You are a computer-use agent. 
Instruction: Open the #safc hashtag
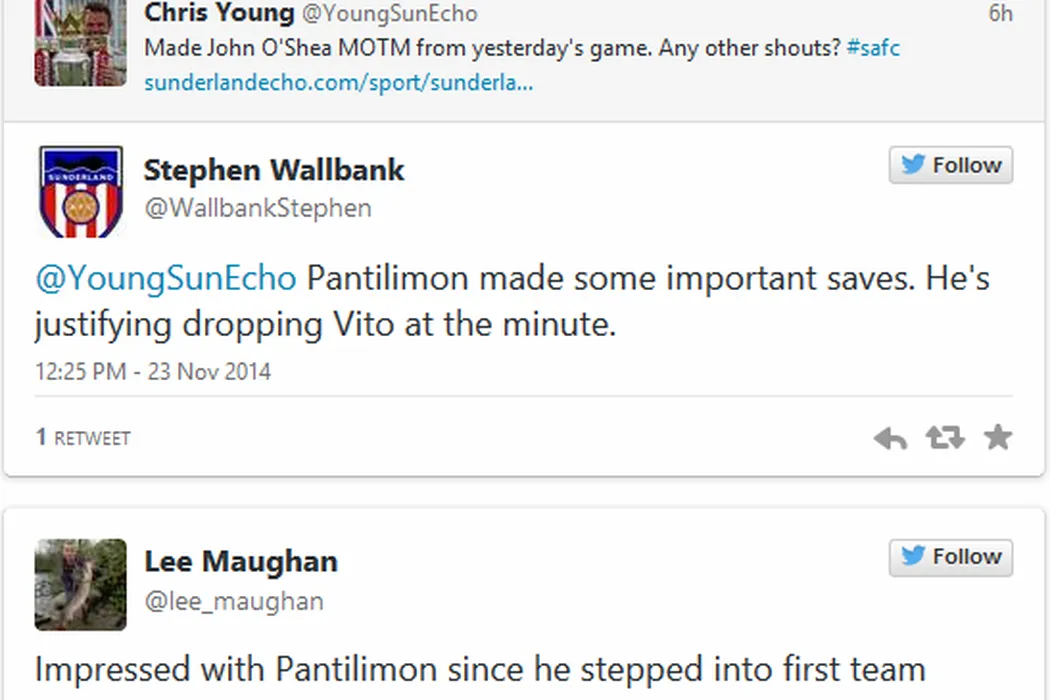tap(873, 47)
